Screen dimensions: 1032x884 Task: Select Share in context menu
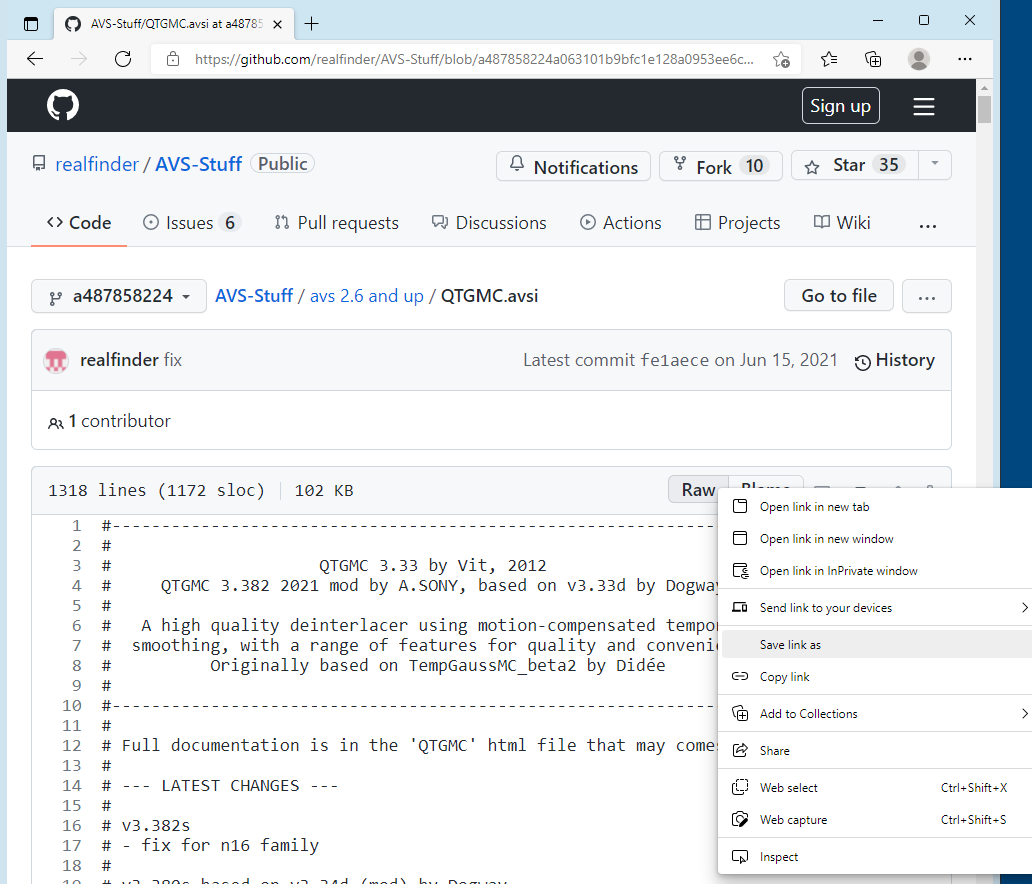point(875,750)
